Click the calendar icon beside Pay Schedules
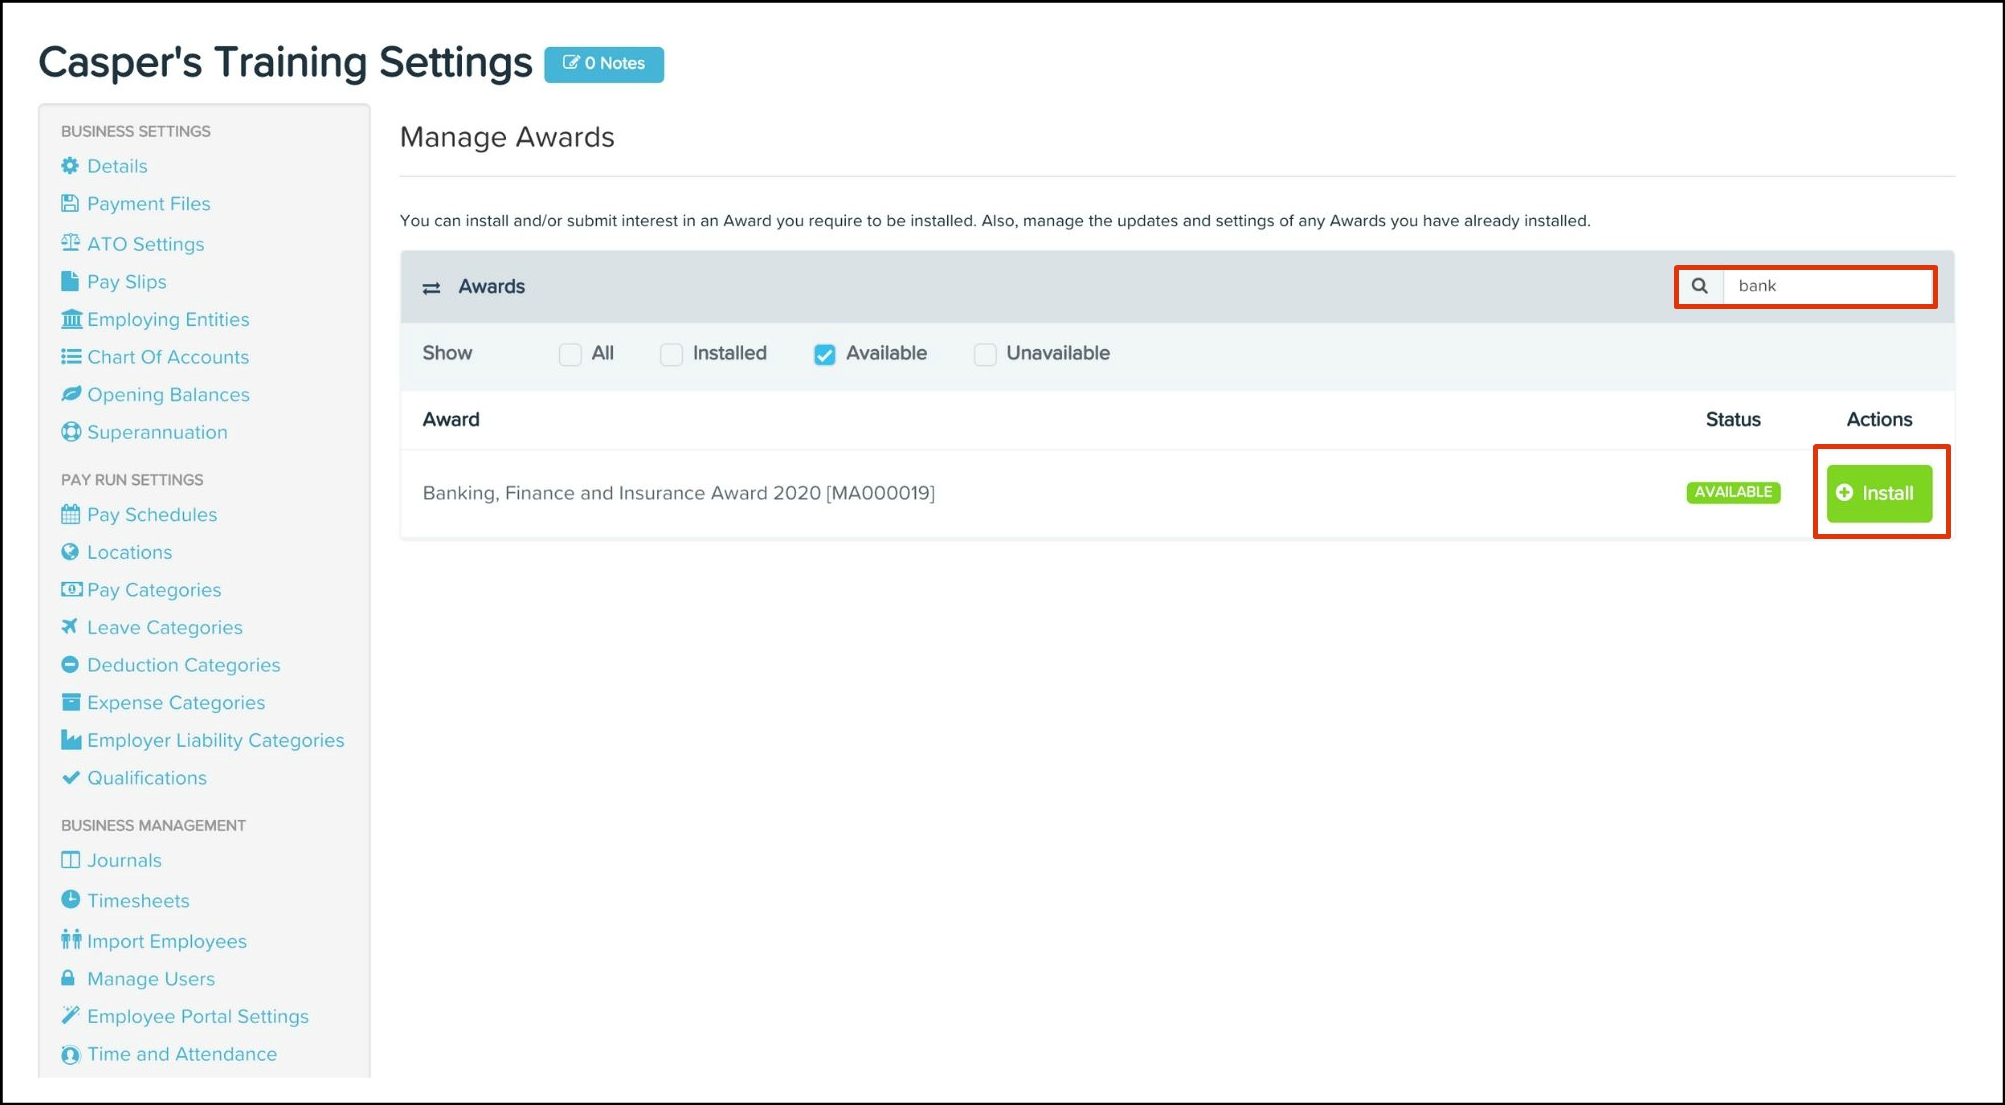 click(x=70, y=514)
